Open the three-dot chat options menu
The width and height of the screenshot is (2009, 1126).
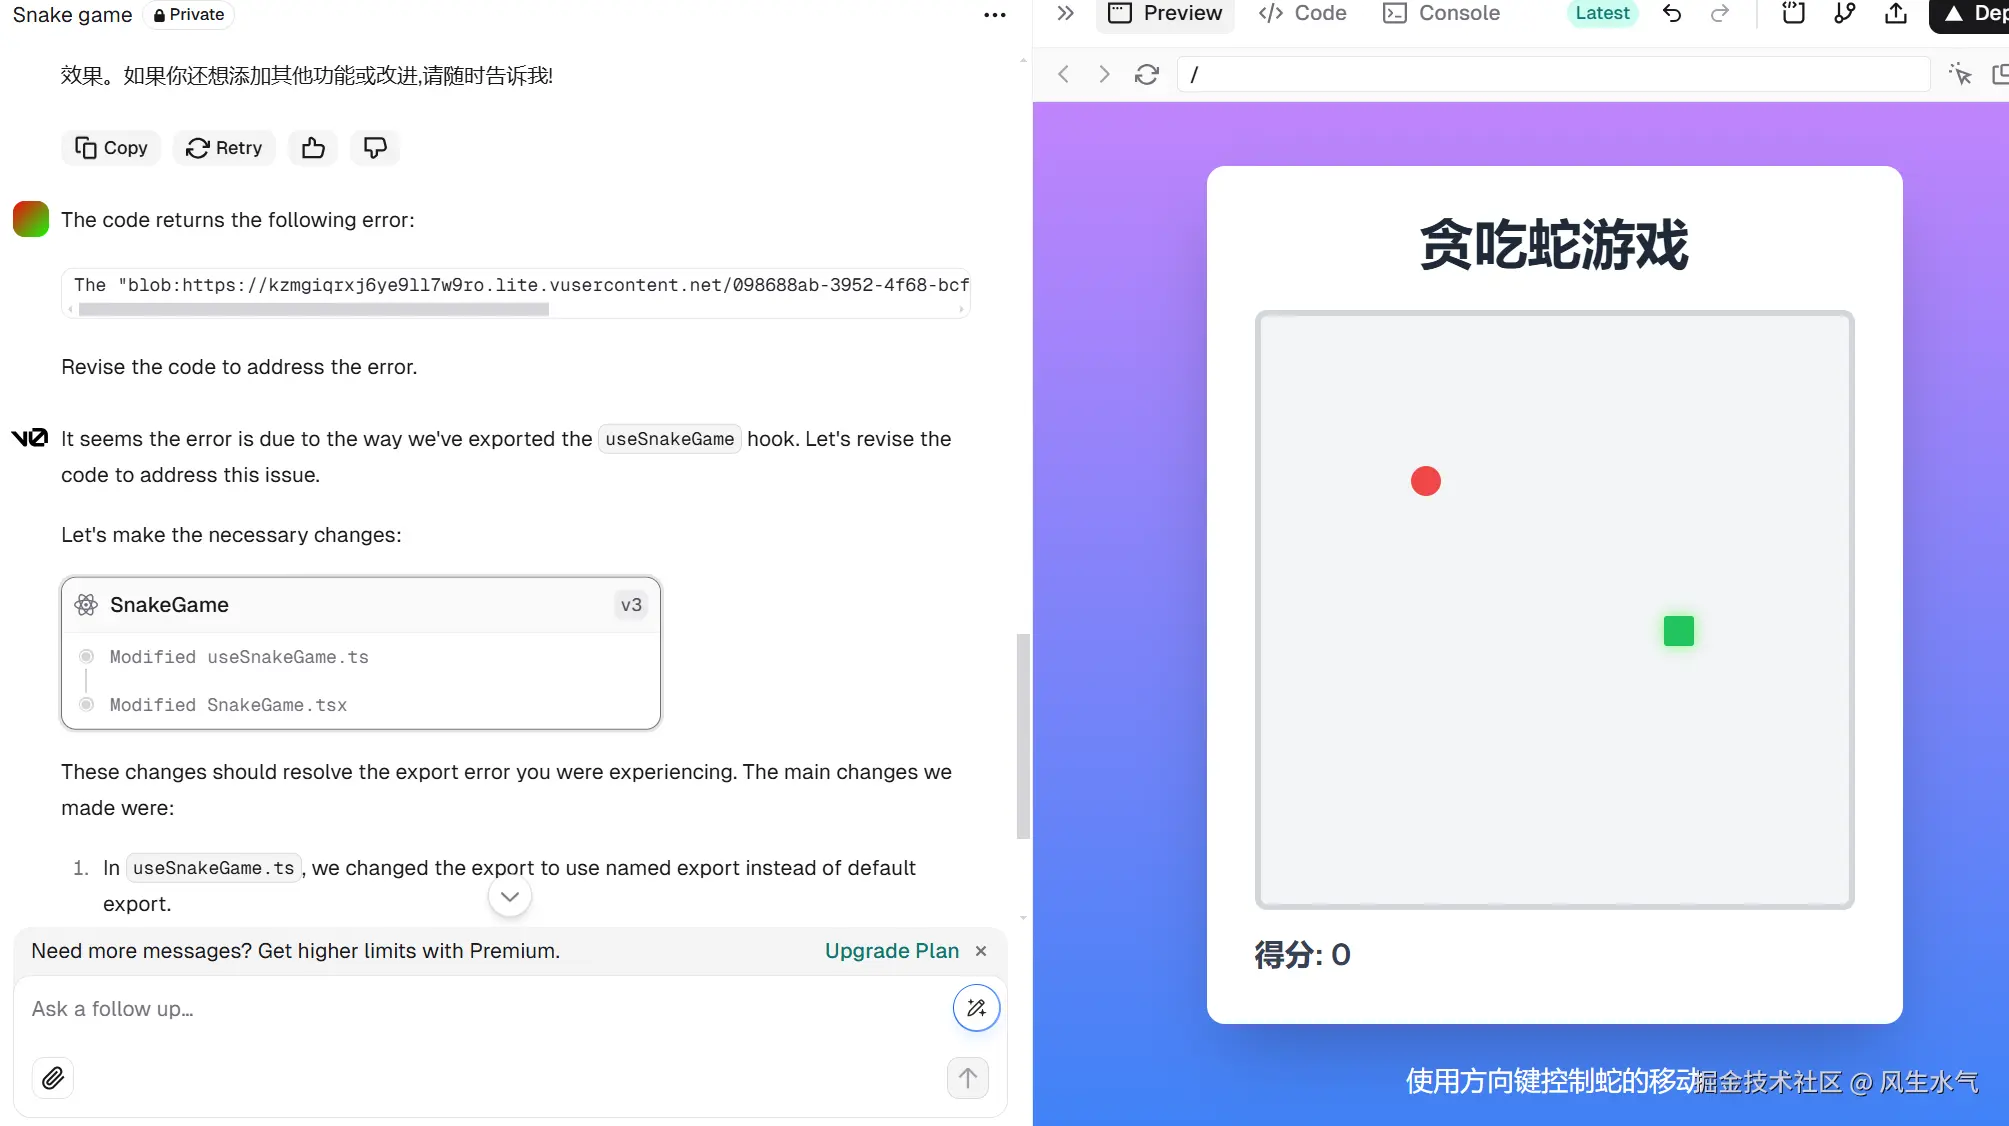[x=994, y=15]
